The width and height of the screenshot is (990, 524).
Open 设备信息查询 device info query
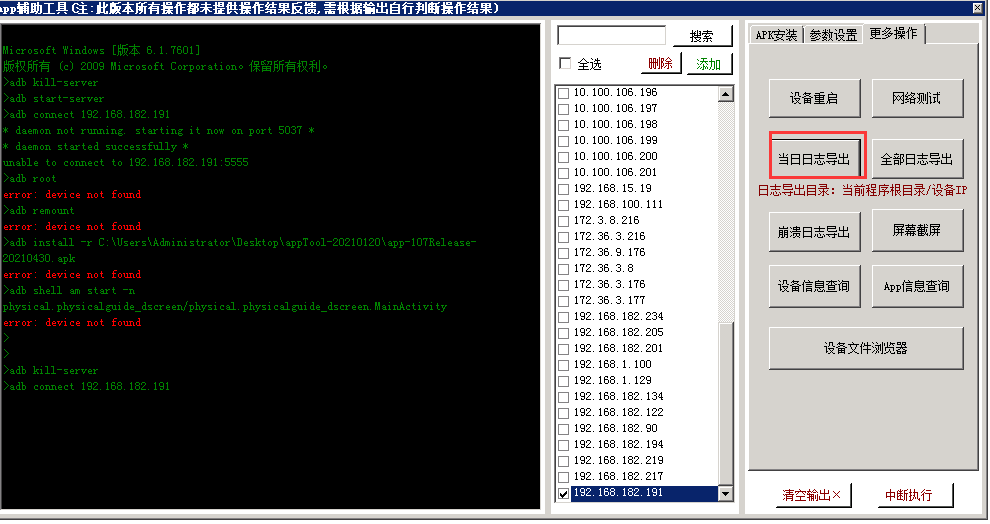point(814,287)
